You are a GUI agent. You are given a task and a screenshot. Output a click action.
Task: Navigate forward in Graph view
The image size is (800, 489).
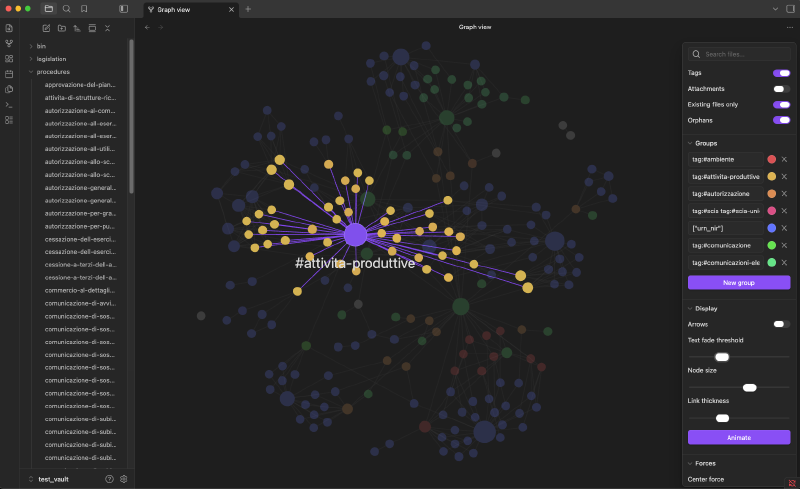[x=161, y=27]
